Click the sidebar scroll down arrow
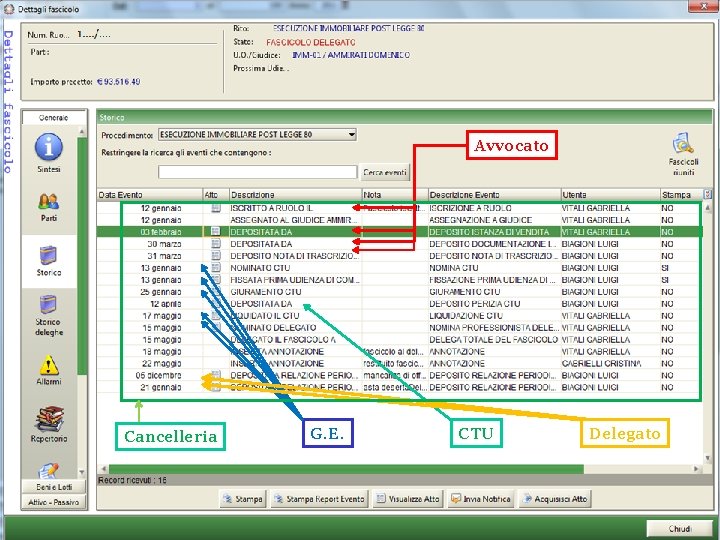 pyautogui.click(x=82, y=472)
